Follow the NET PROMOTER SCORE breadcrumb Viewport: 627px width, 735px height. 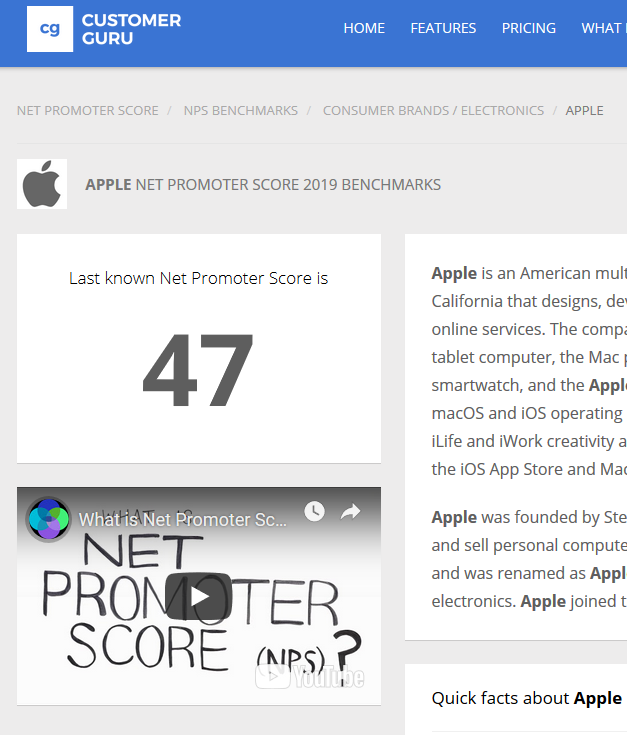88,111
